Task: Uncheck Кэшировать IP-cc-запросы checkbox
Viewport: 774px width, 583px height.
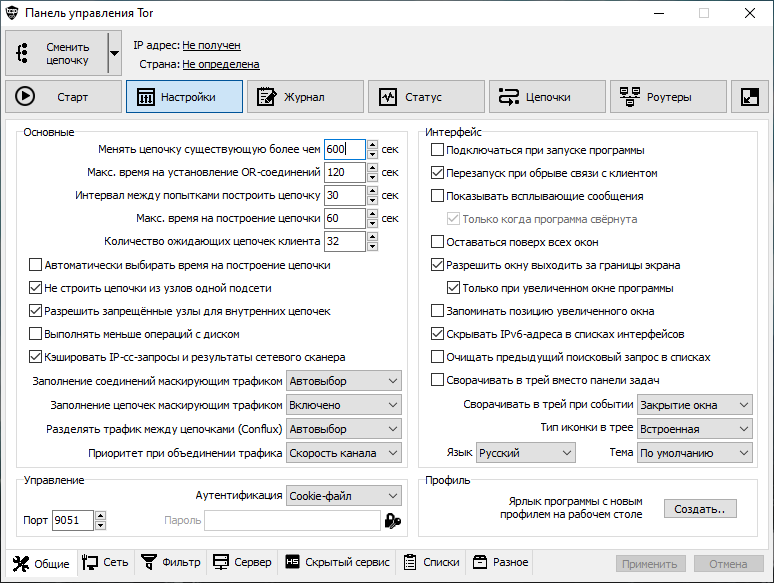Action: [x=36, y=357]
